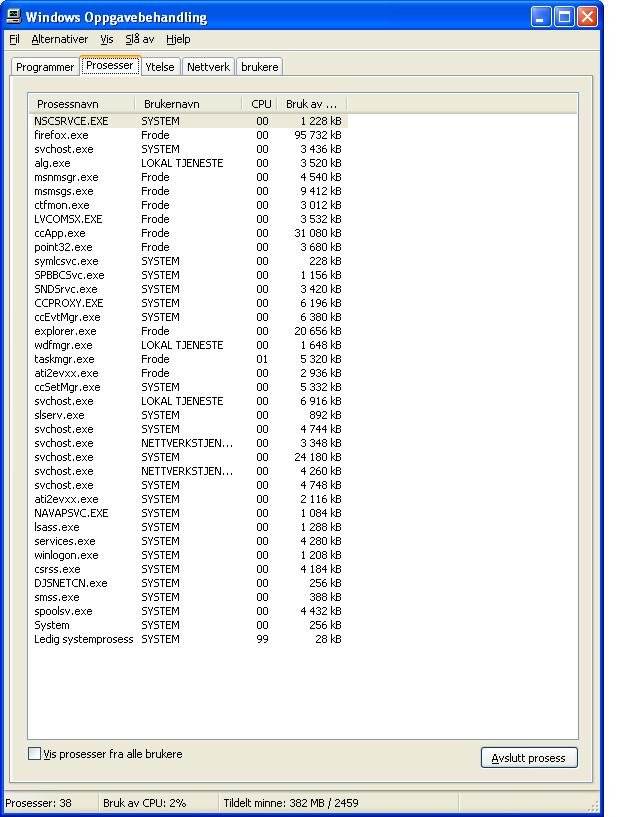Select the explorer.exe process
This screenshot has width=640, height=817.
coord(188,331)
